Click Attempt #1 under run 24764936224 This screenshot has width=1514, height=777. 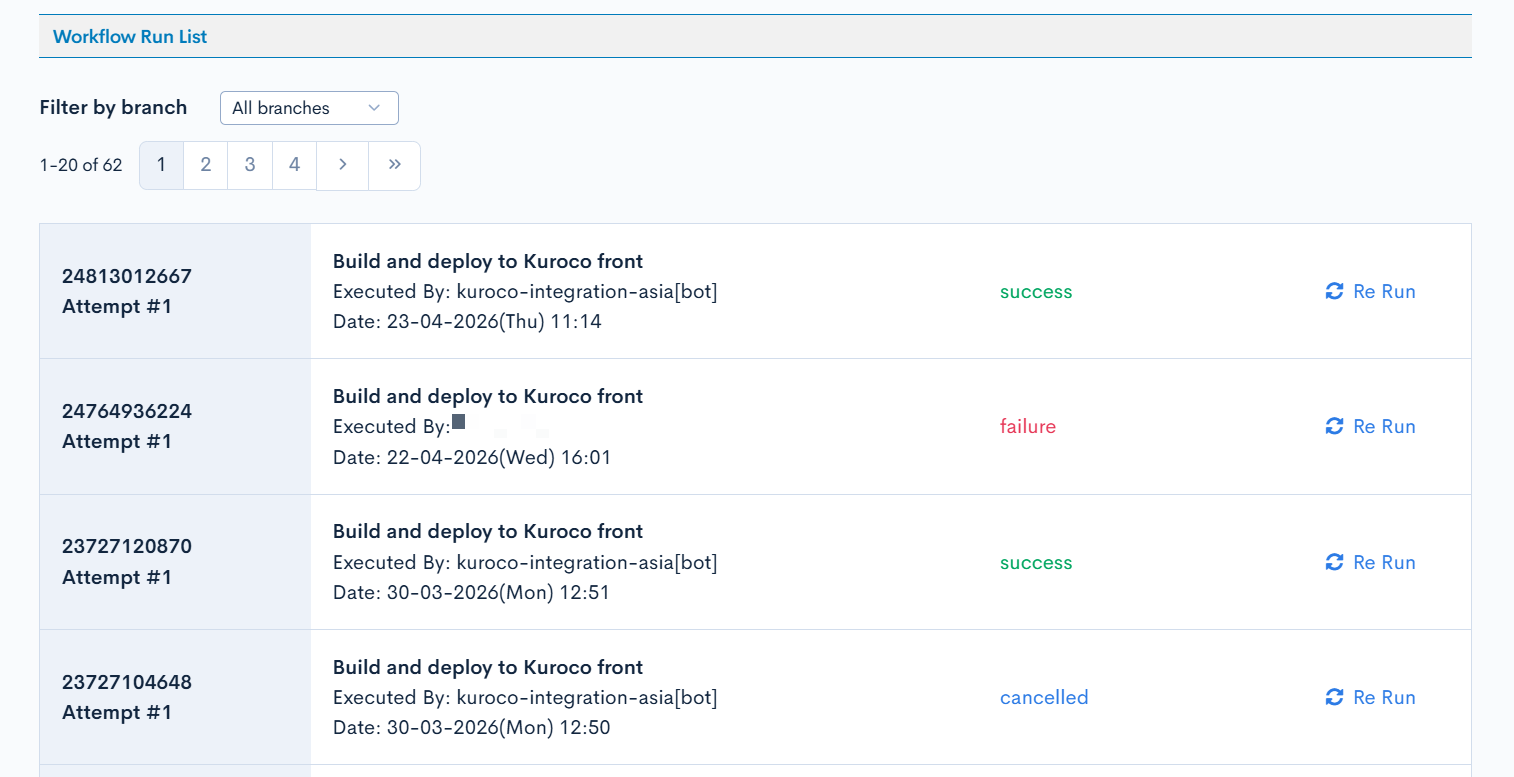point(117,441)
